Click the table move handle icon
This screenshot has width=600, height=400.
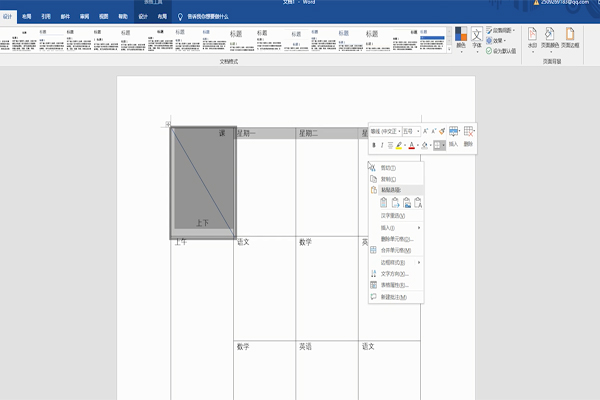pyautogui.click(x=168, y=124)
